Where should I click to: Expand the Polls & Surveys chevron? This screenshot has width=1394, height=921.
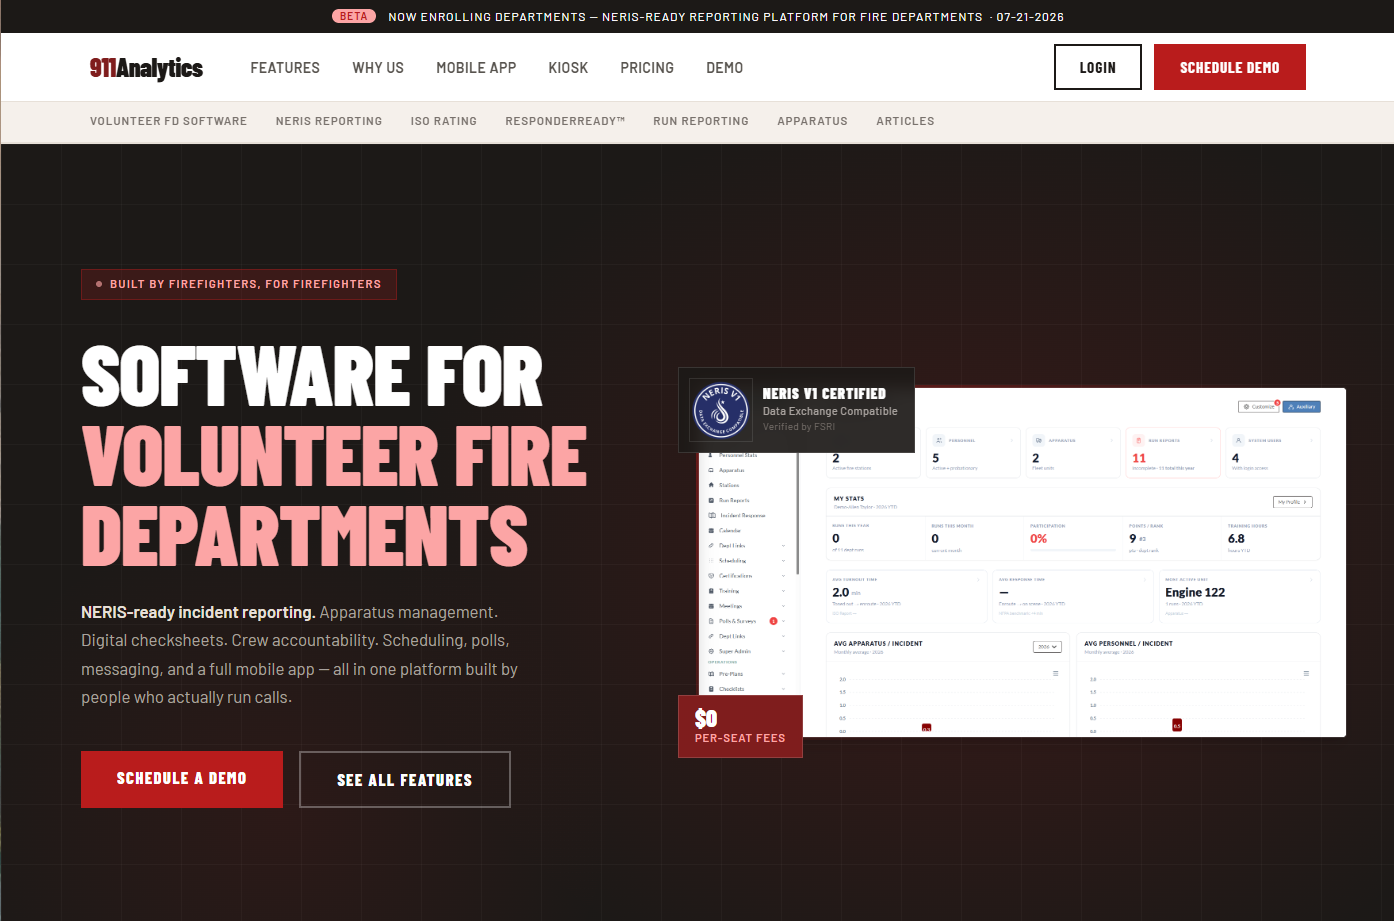coord(783,621)
